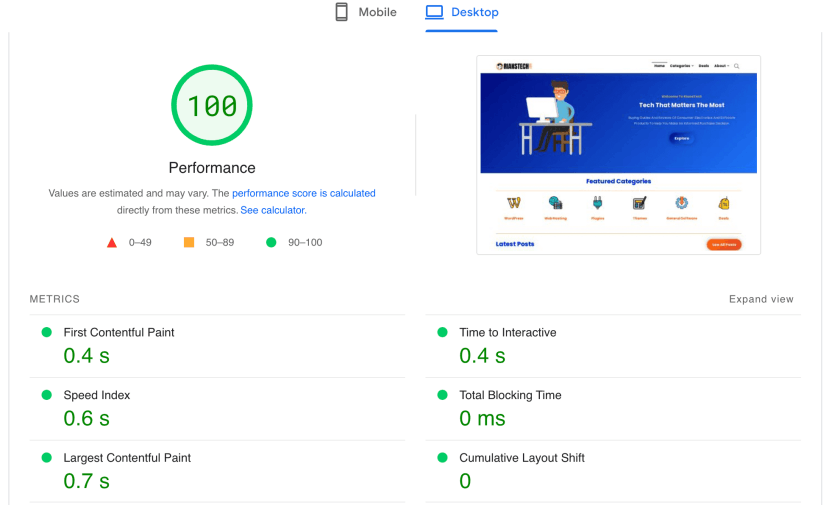
Task: Click the First Contentful Paint label
Action: 119,333
